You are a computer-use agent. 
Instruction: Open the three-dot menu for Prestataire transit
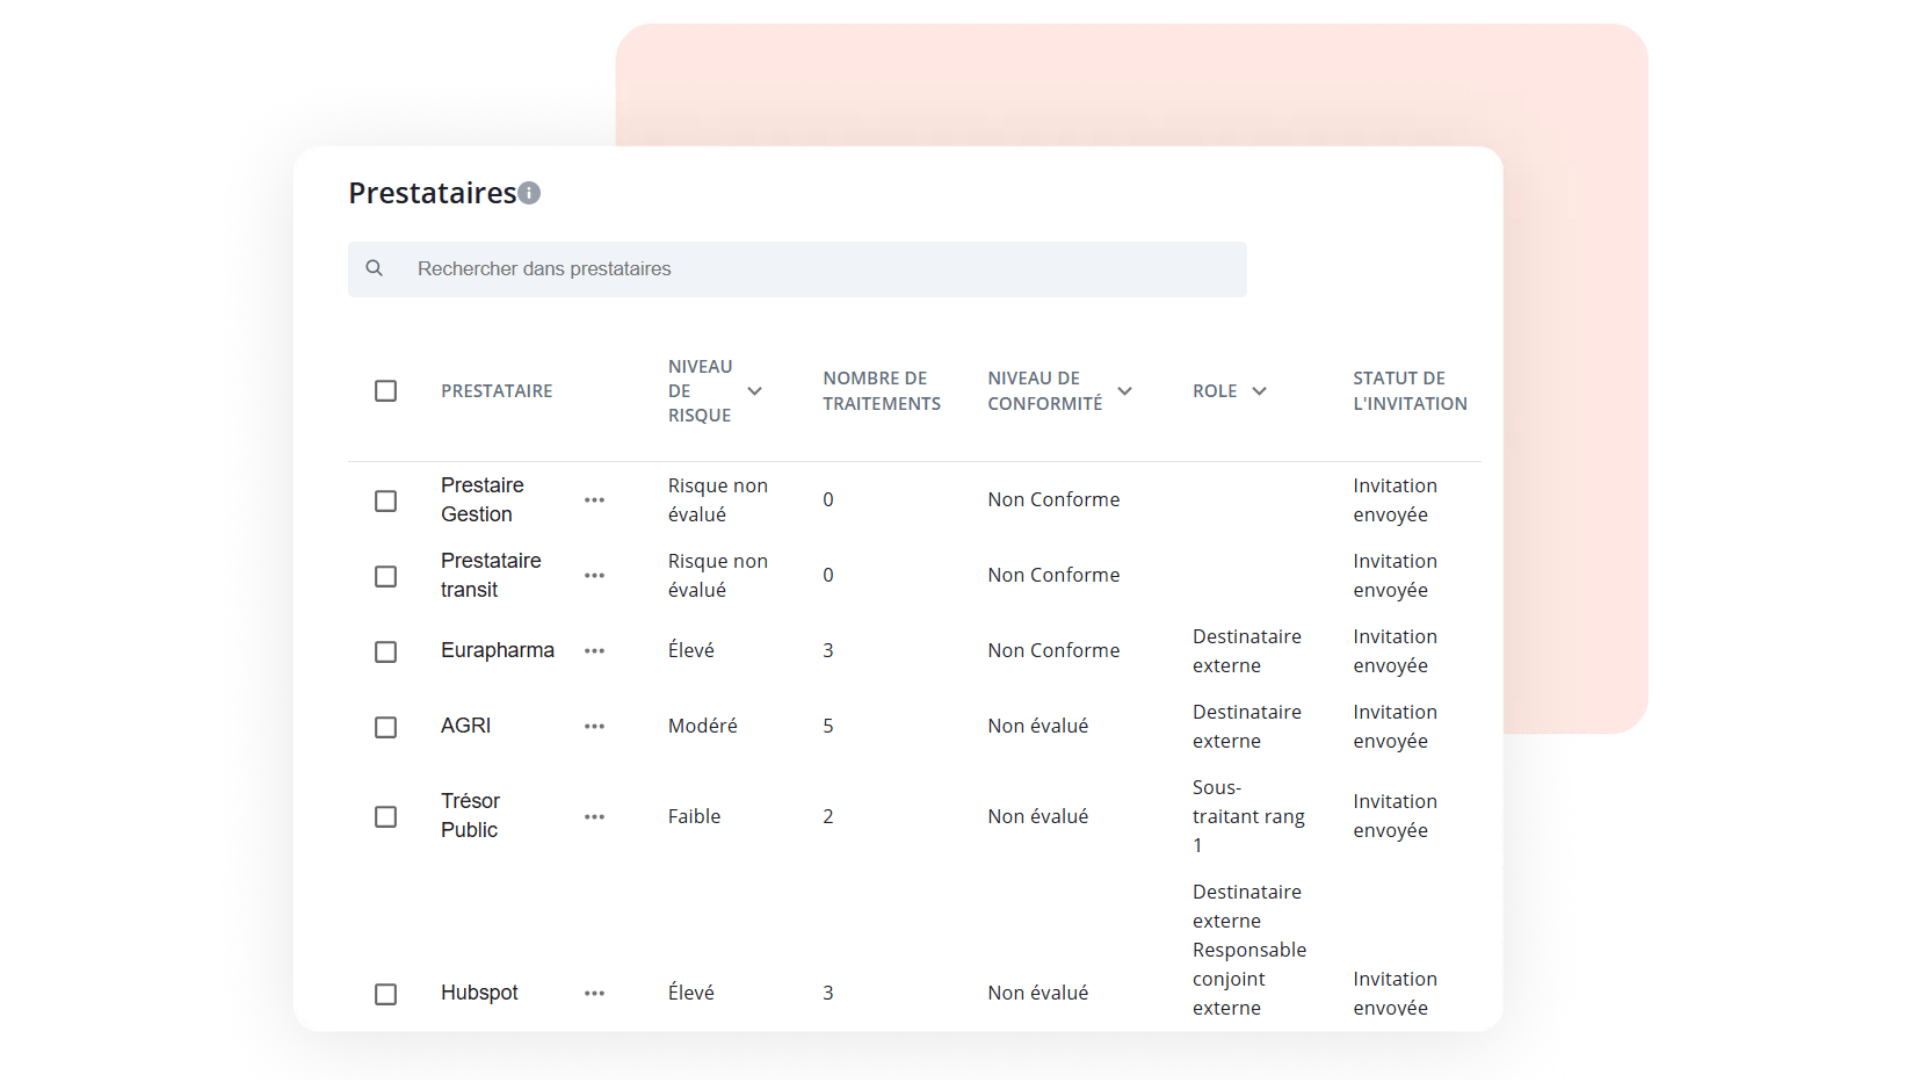click(x=594, y=576)
